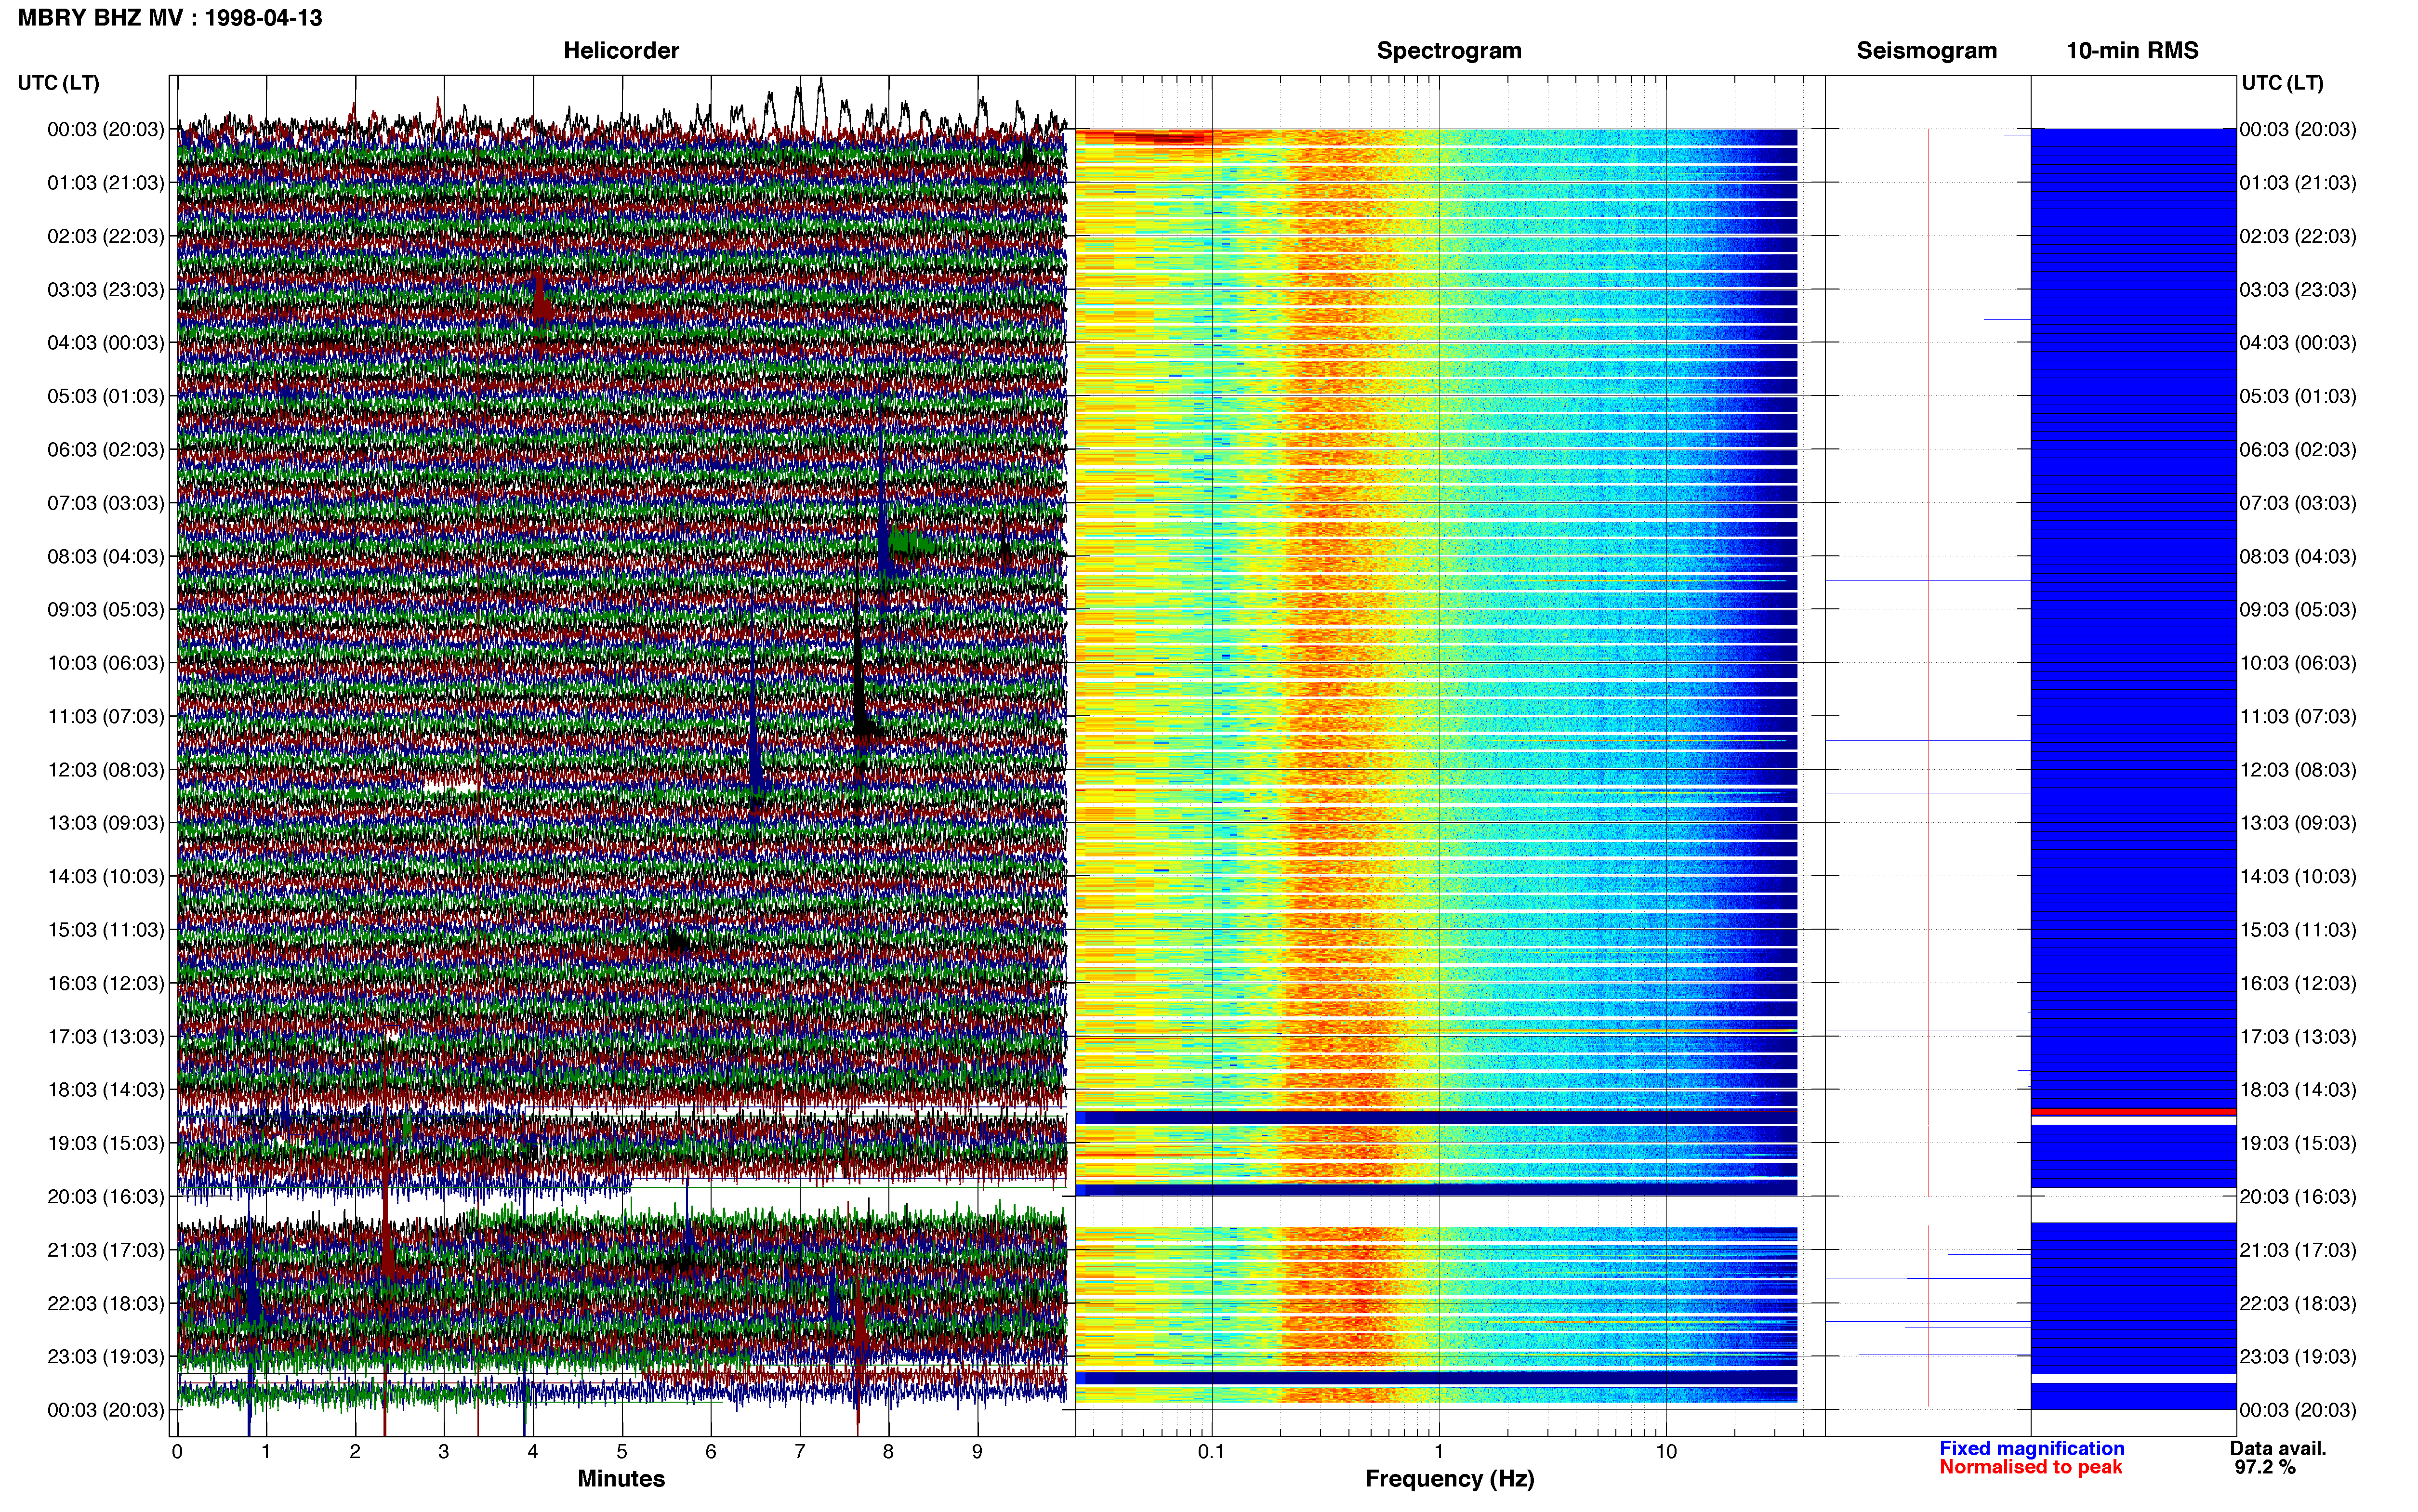The width and height of the screenshot is (2418, 1512).
Task: Click left time label 23:03 (19:03)
Action: click(106, 1356)
